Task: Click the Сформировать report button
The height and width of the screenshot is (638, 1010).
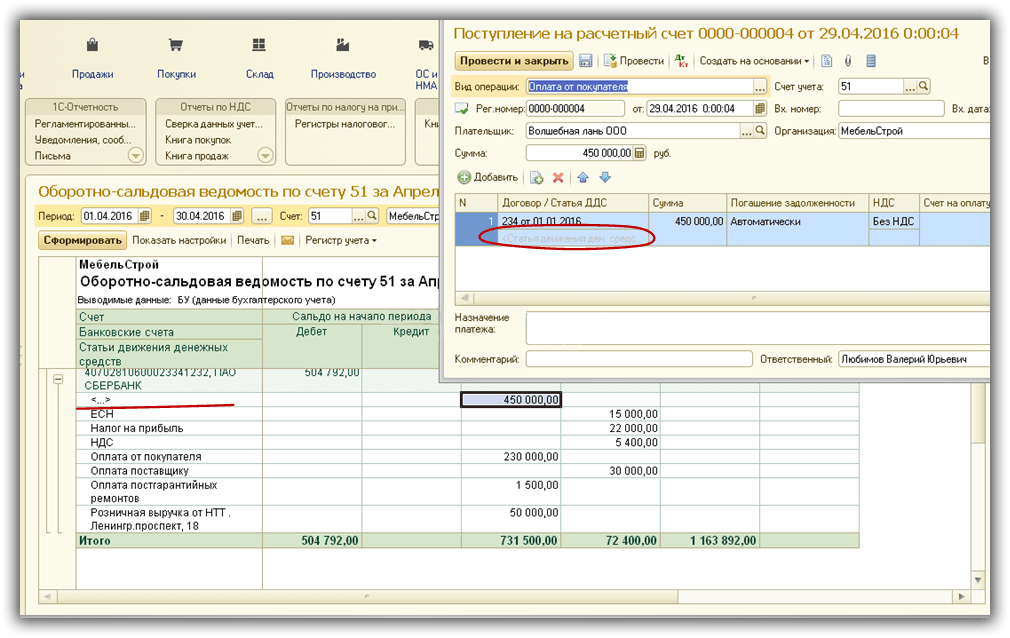Action: [x=83, y=241]
